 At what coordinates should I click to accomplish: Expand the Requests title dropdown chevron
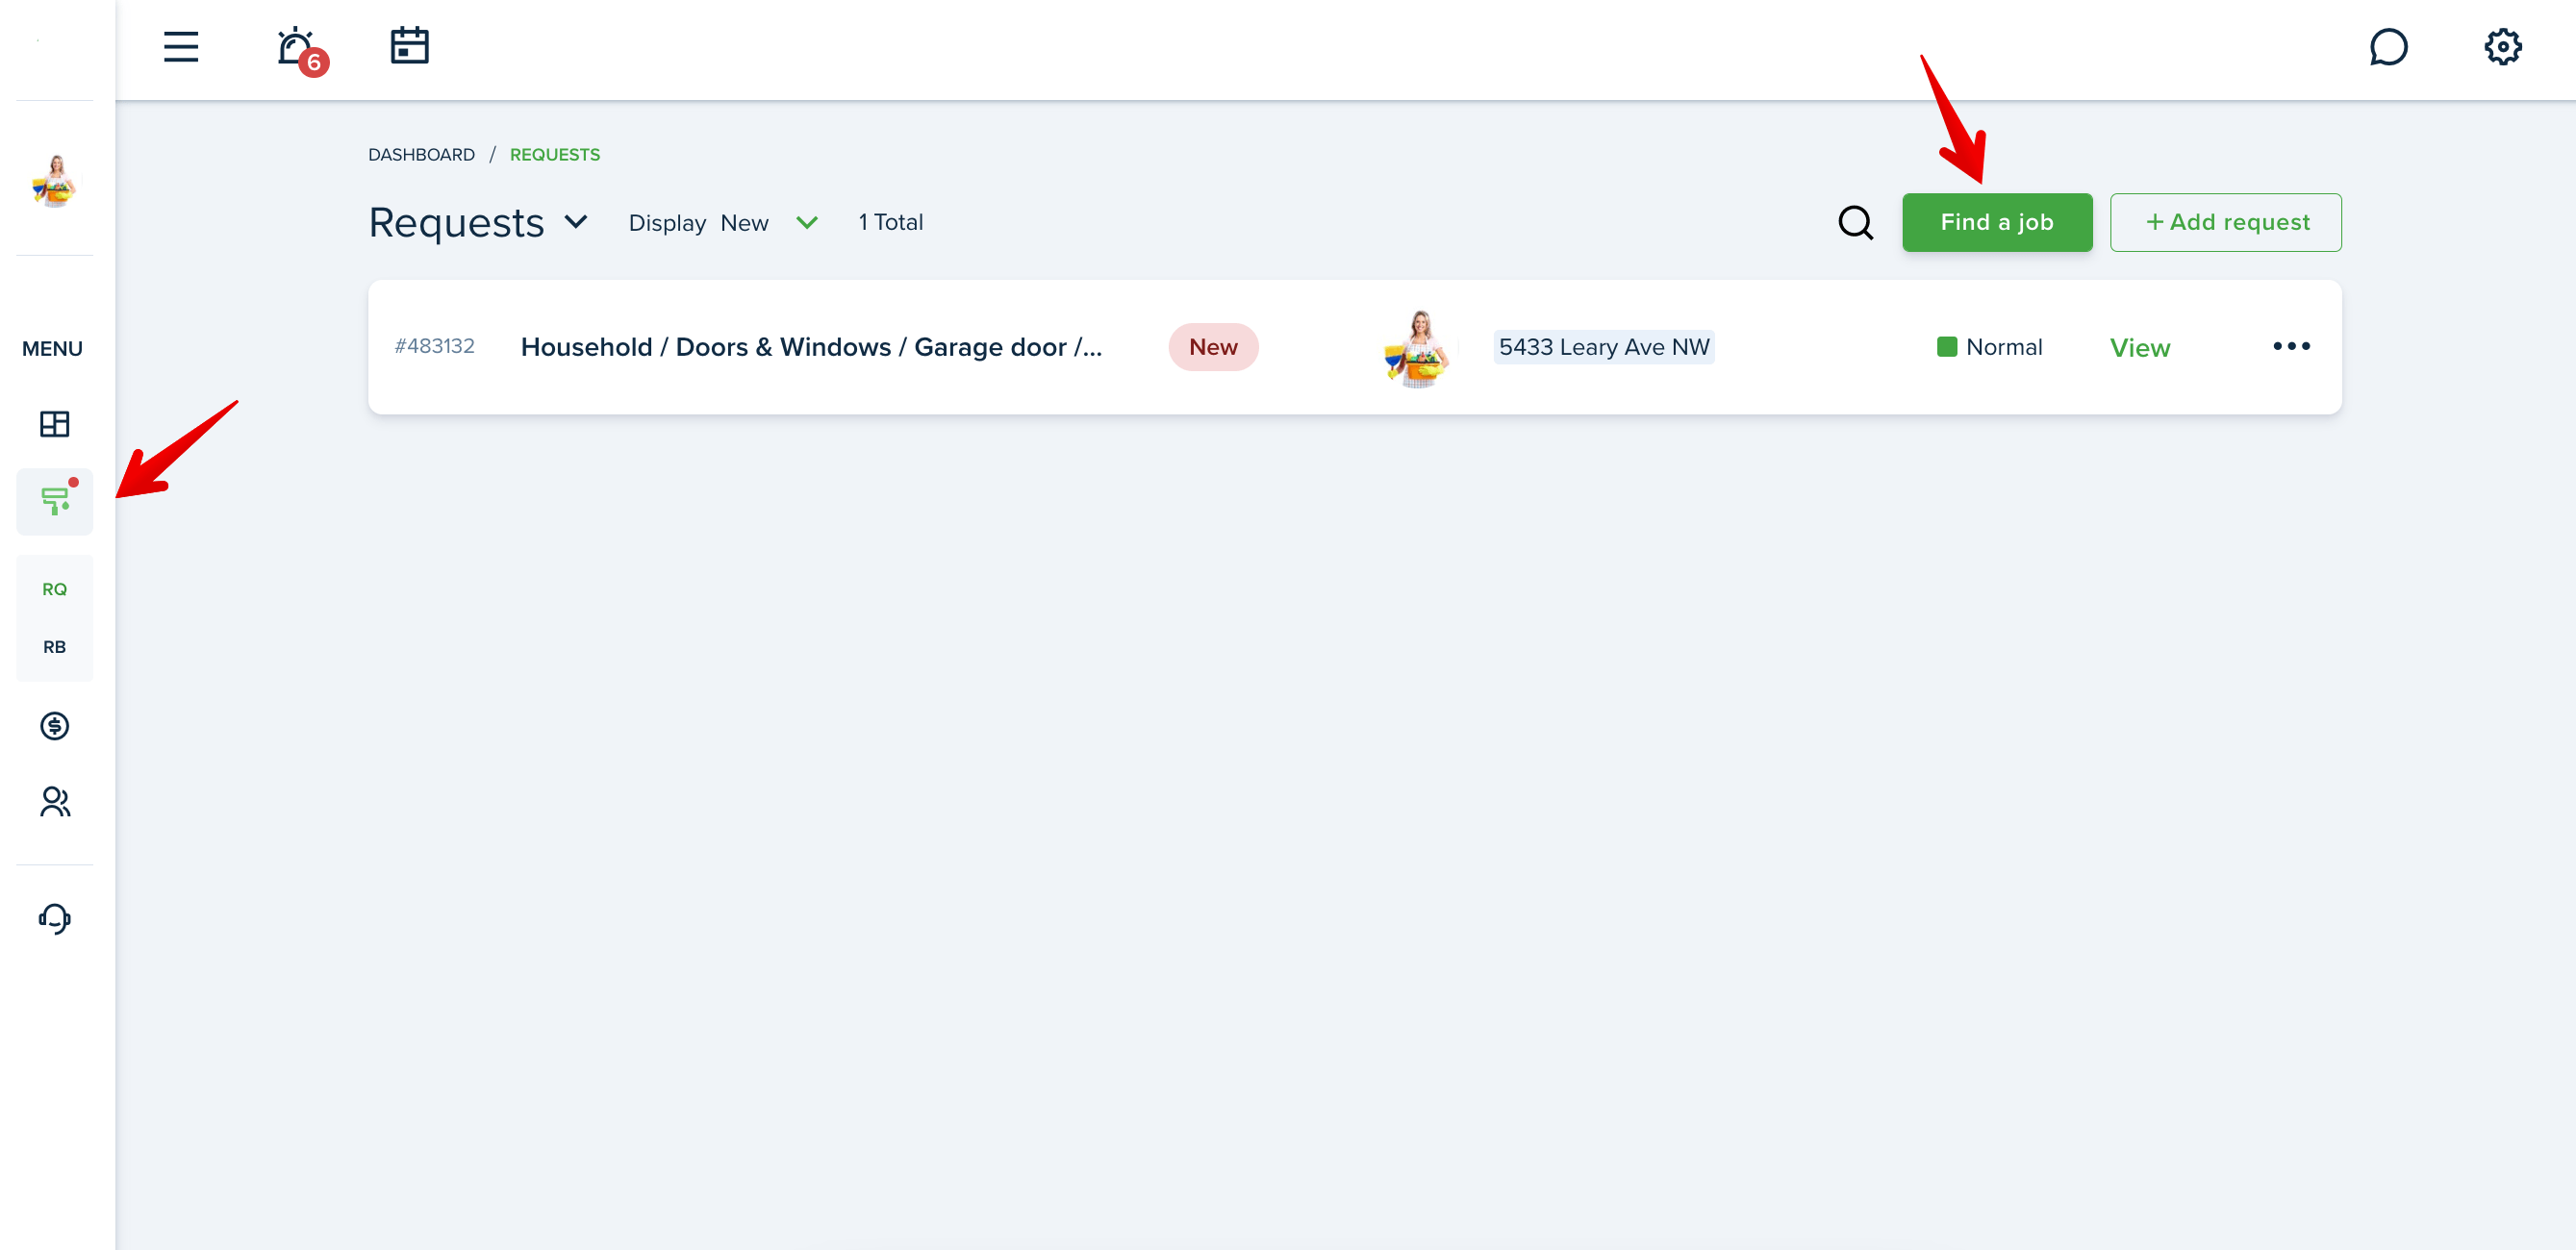[x=576, y=222]
